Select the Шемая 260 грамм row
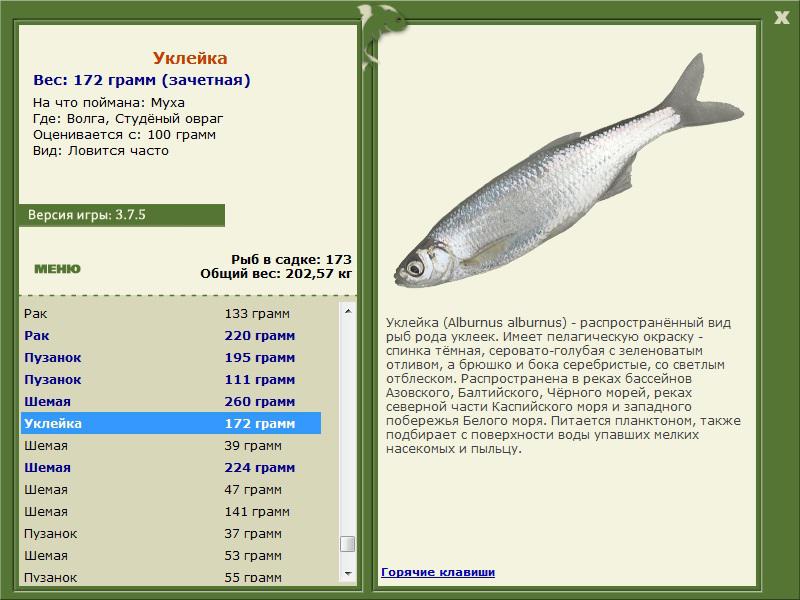 tap(171, 402)
